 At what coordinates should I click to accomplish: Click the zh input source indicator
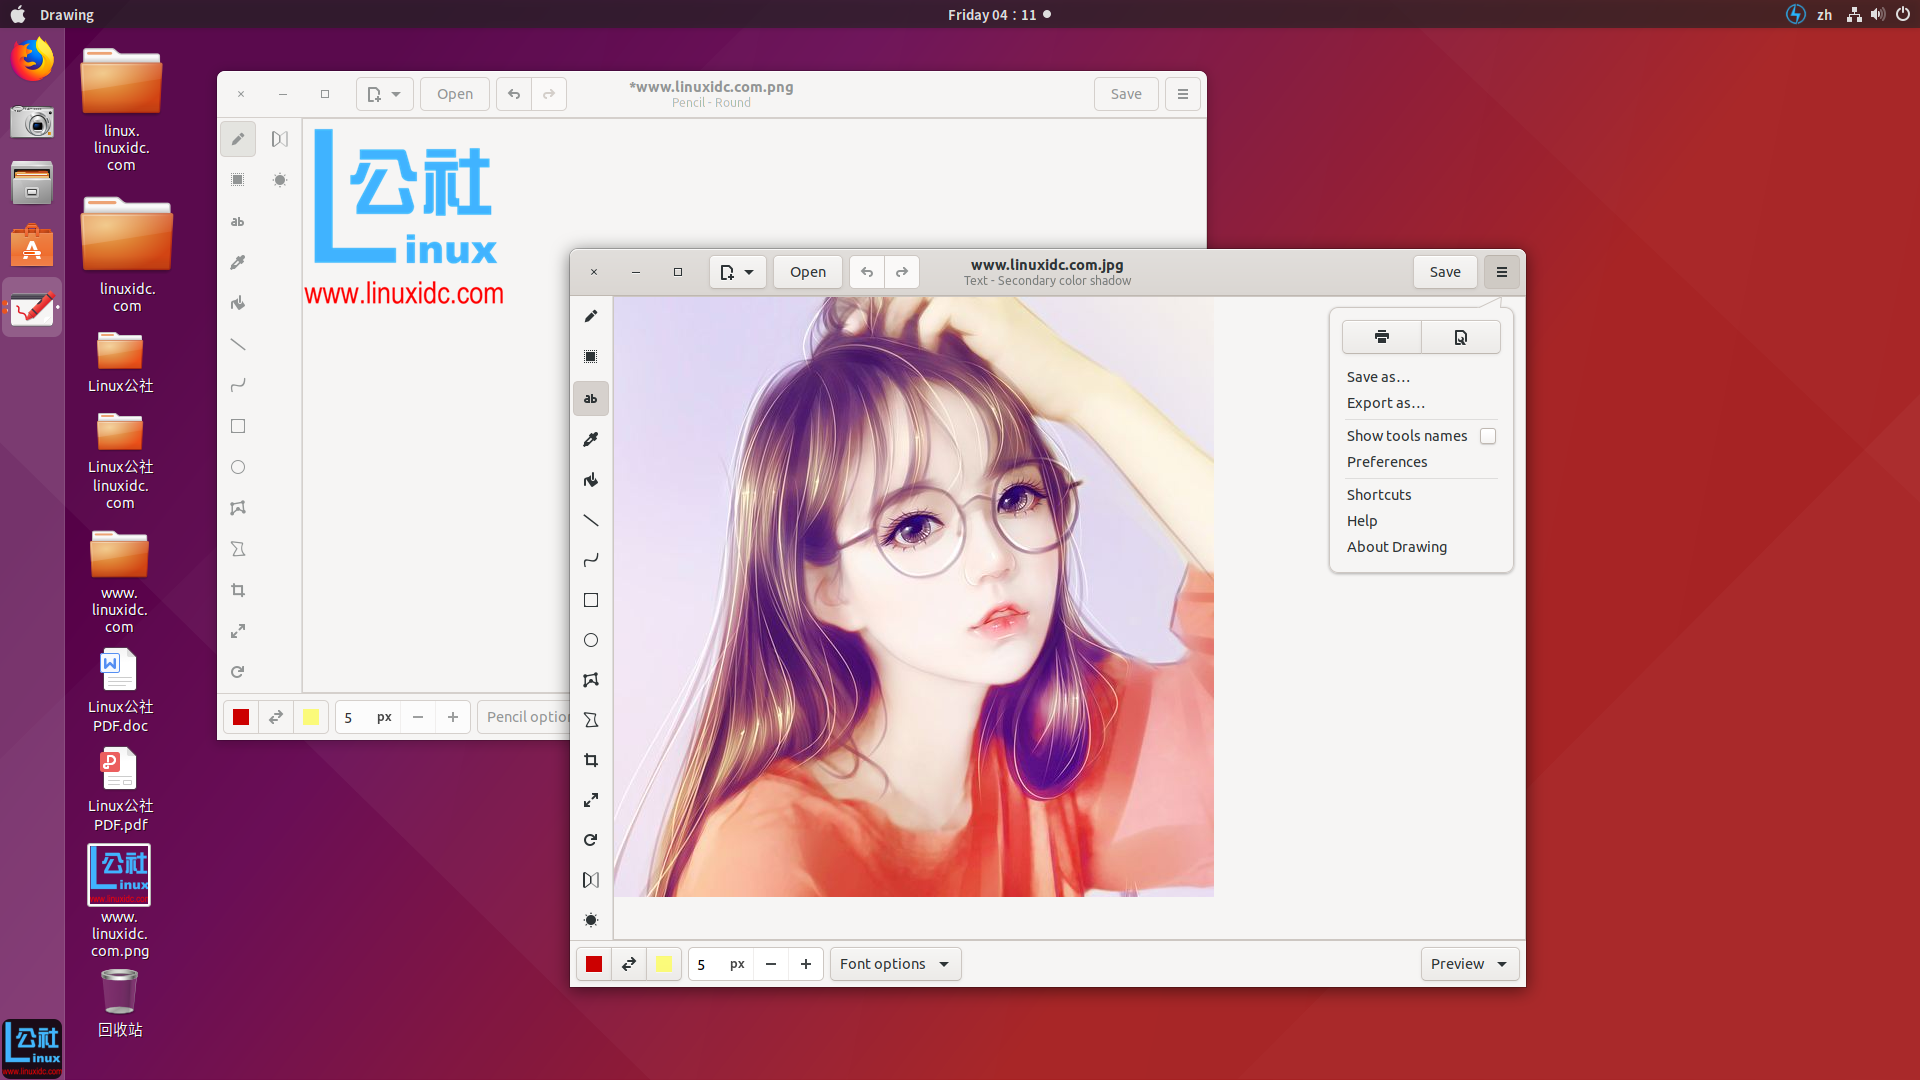point(1825,15)
